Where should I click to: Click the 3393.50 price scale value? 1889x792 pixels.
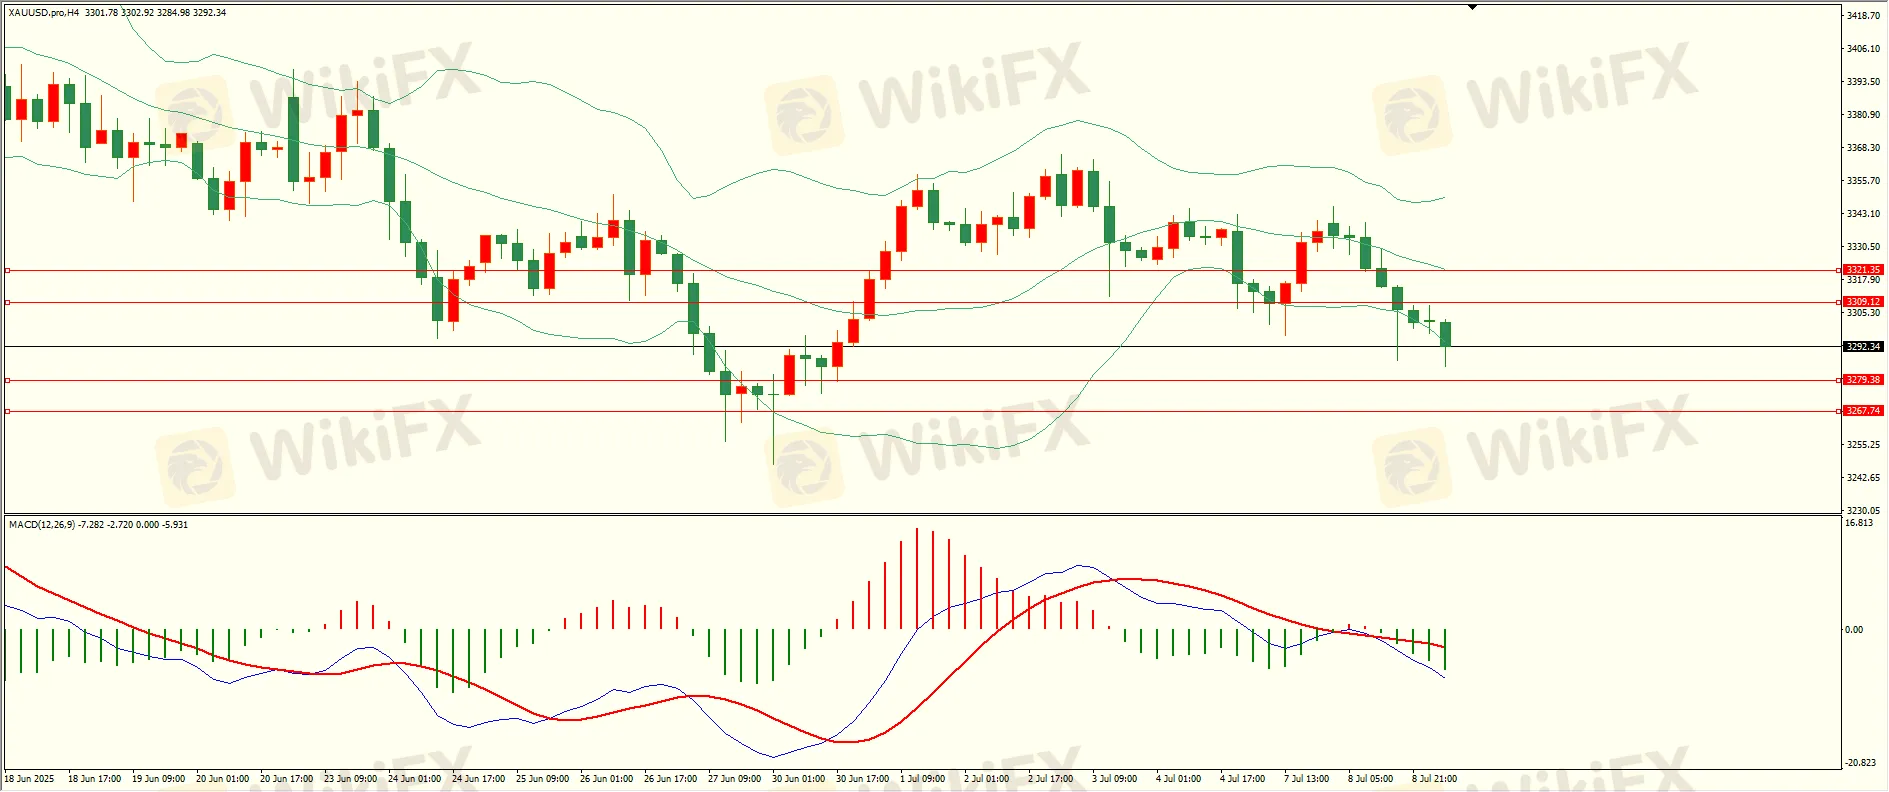pyautogui.click(x=1863, y=82)
